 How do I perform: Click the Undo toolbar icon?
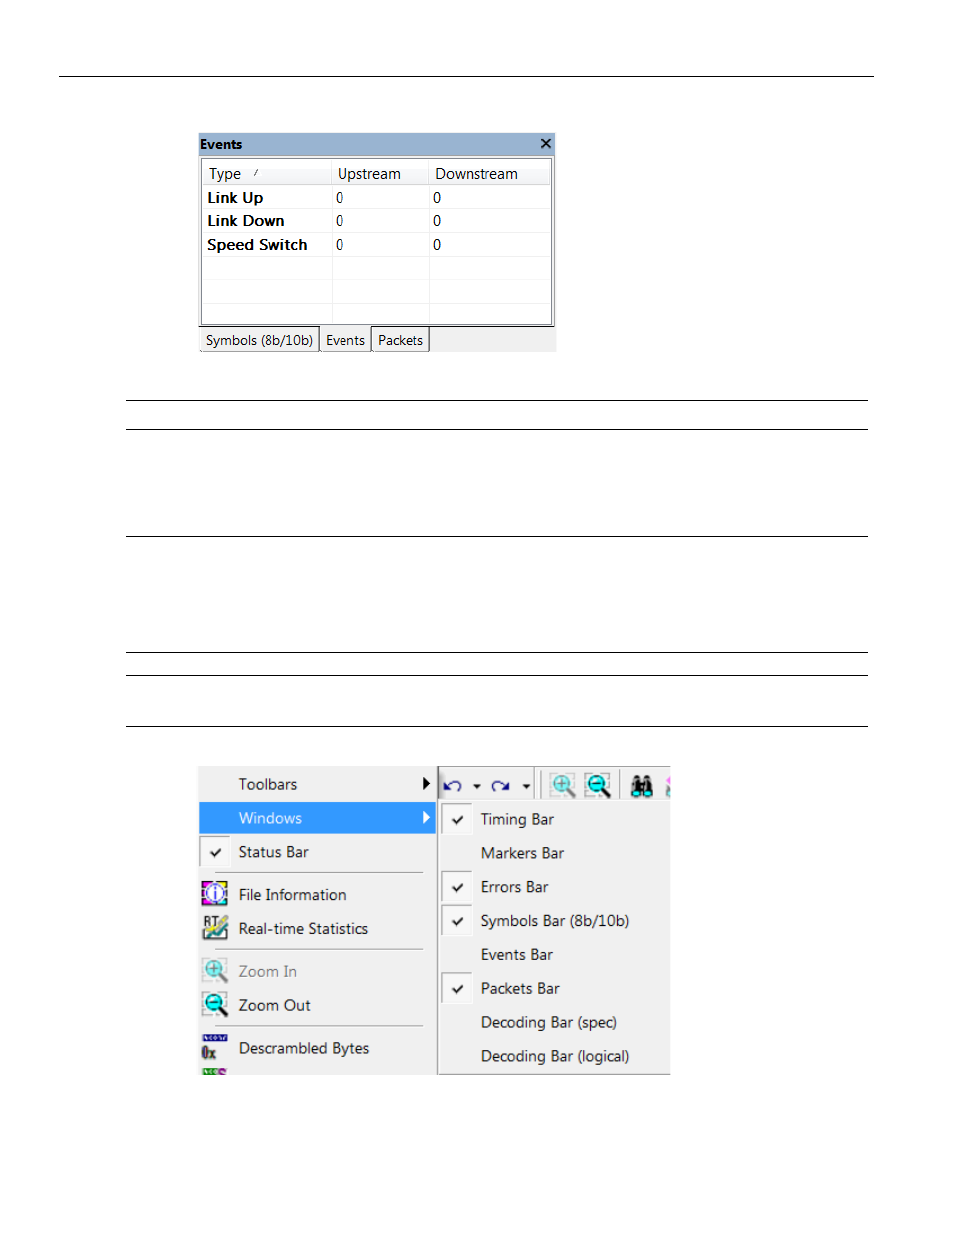coord(453,786)
